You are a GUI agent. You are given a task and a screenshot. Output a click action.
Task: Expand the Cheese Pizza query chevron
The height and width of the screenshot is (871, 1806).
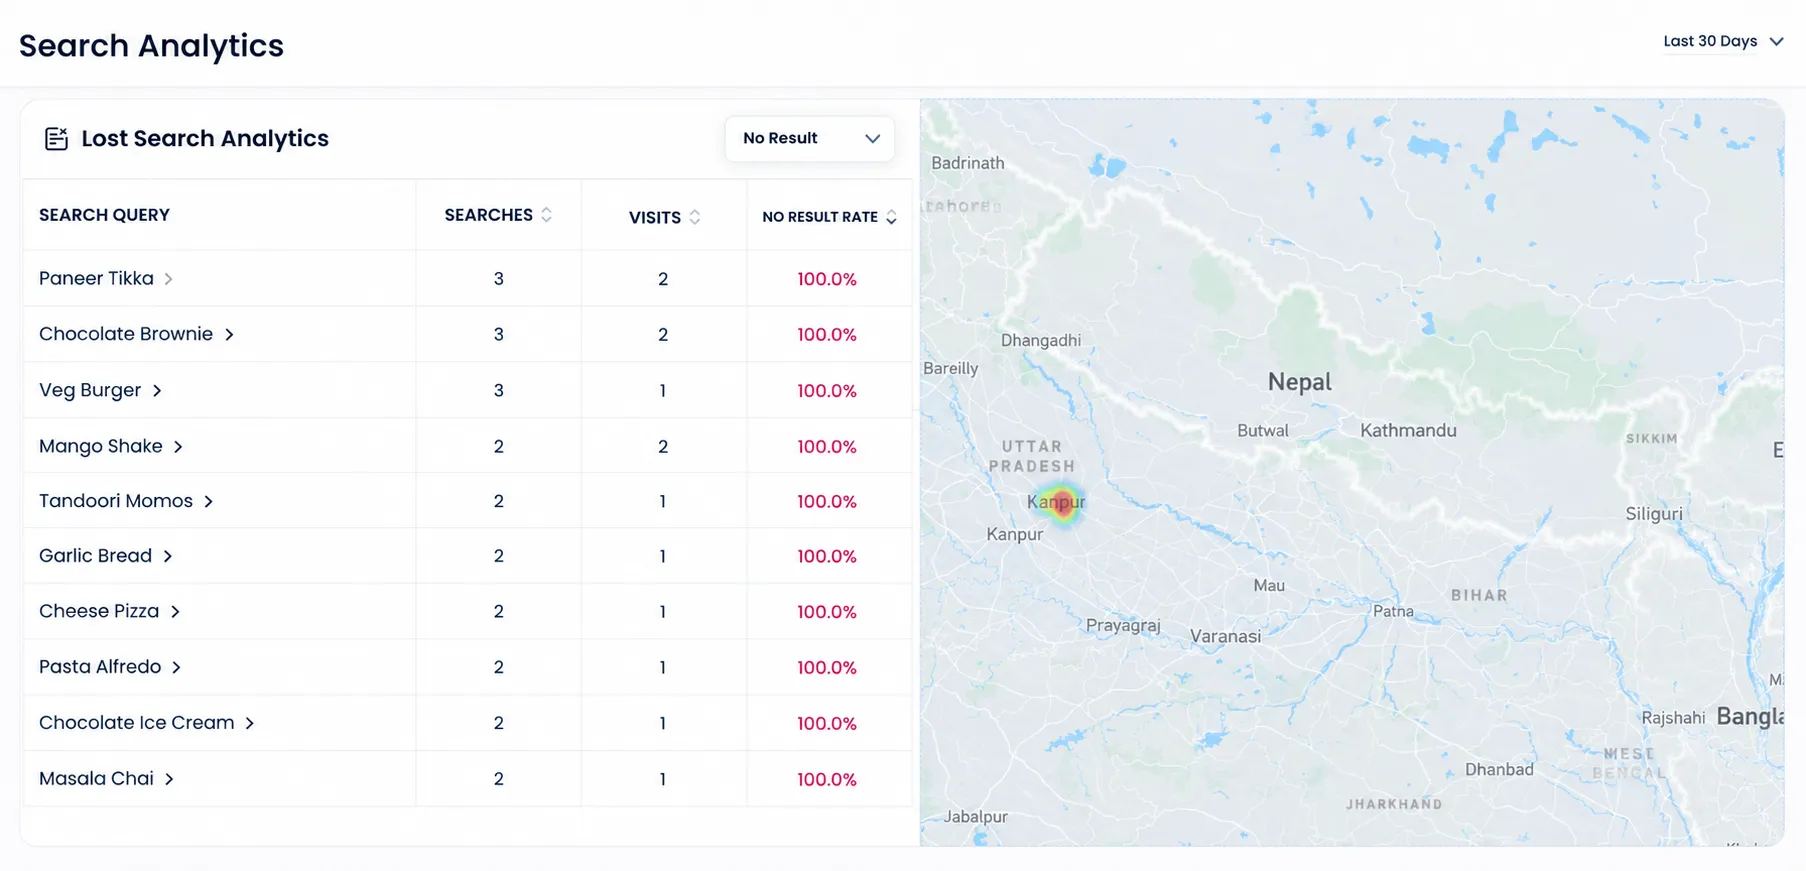click(175, 612)
